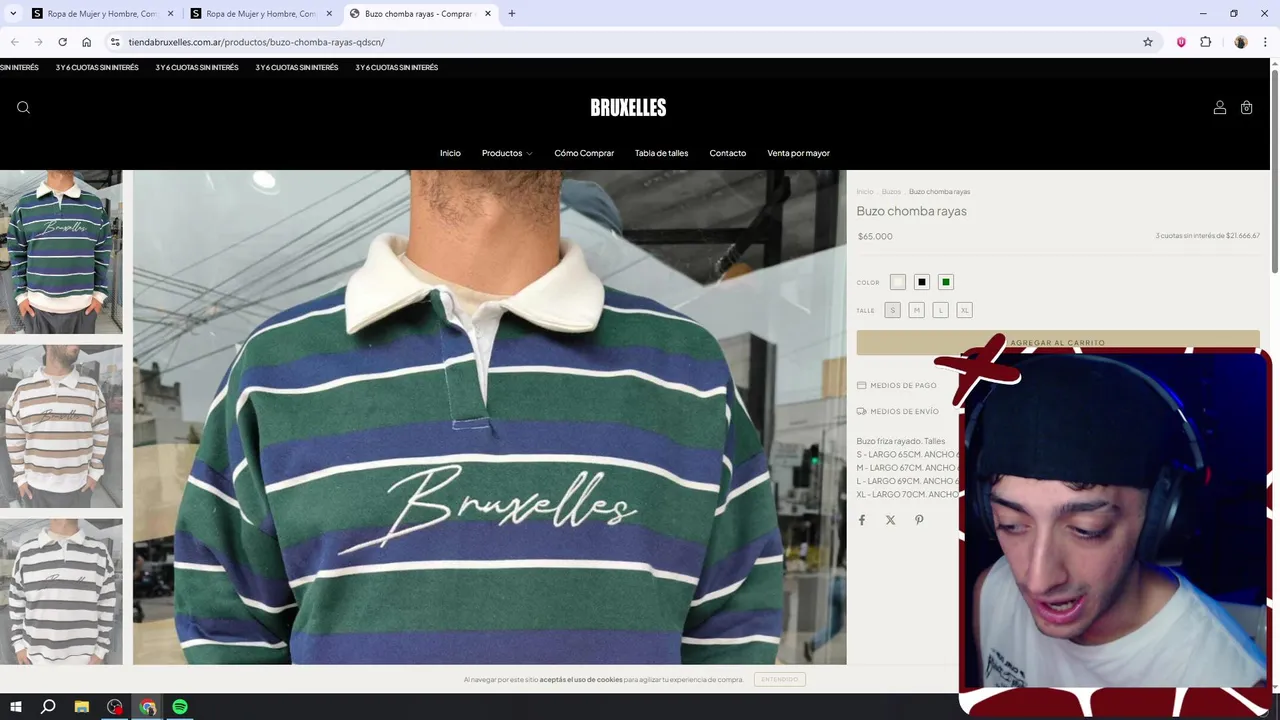
Task: Click the Buzo chomba rayas product title
Action: (x=911, y=211)
